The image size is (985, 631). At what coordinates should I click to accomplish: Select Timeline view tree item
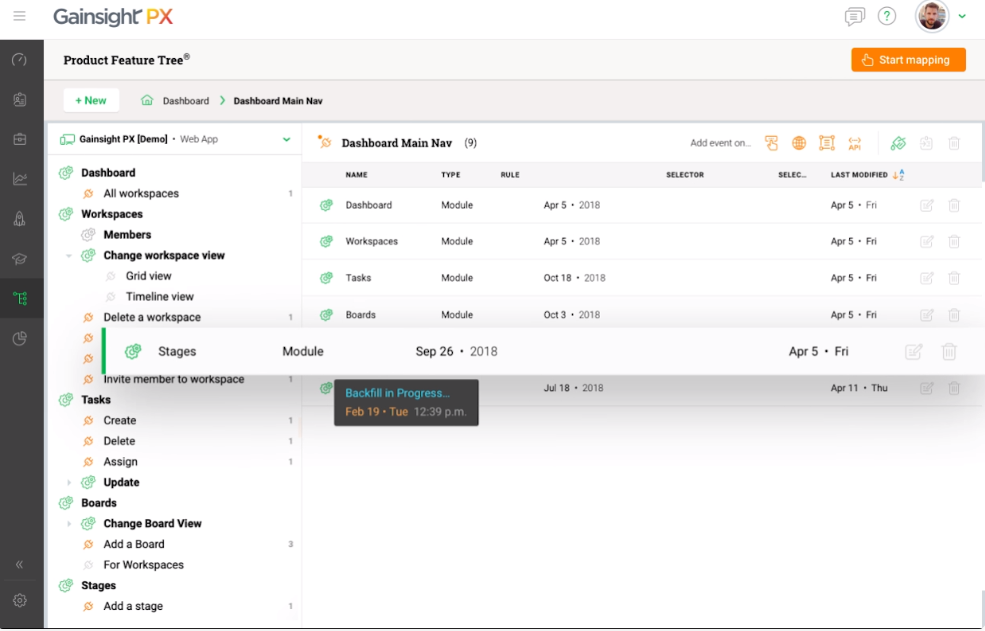160,297
